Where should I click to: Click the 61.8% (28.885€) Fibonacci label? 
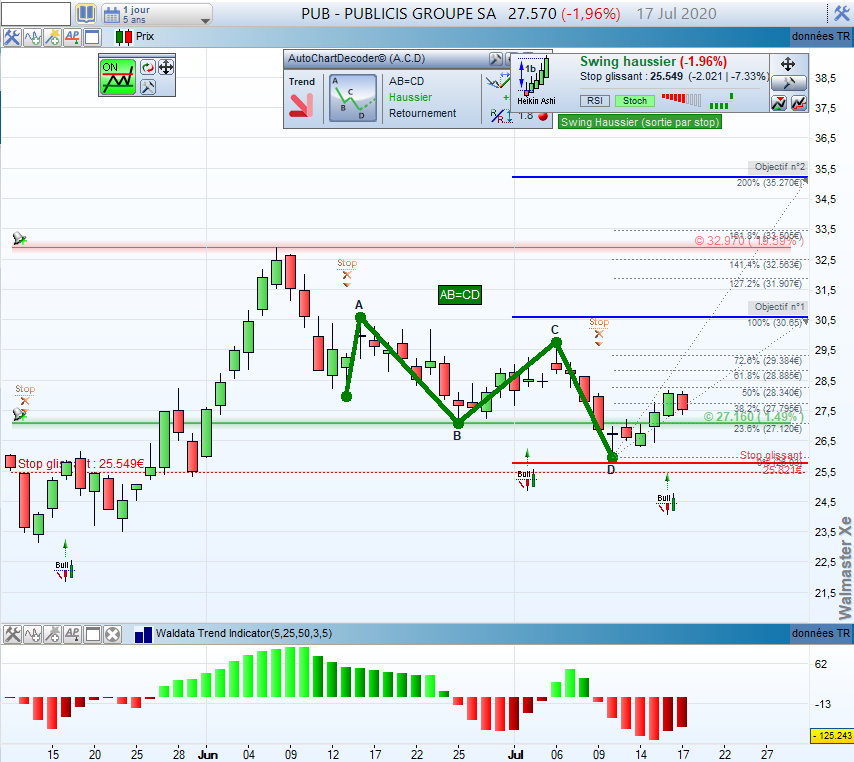tap(767, 376)
